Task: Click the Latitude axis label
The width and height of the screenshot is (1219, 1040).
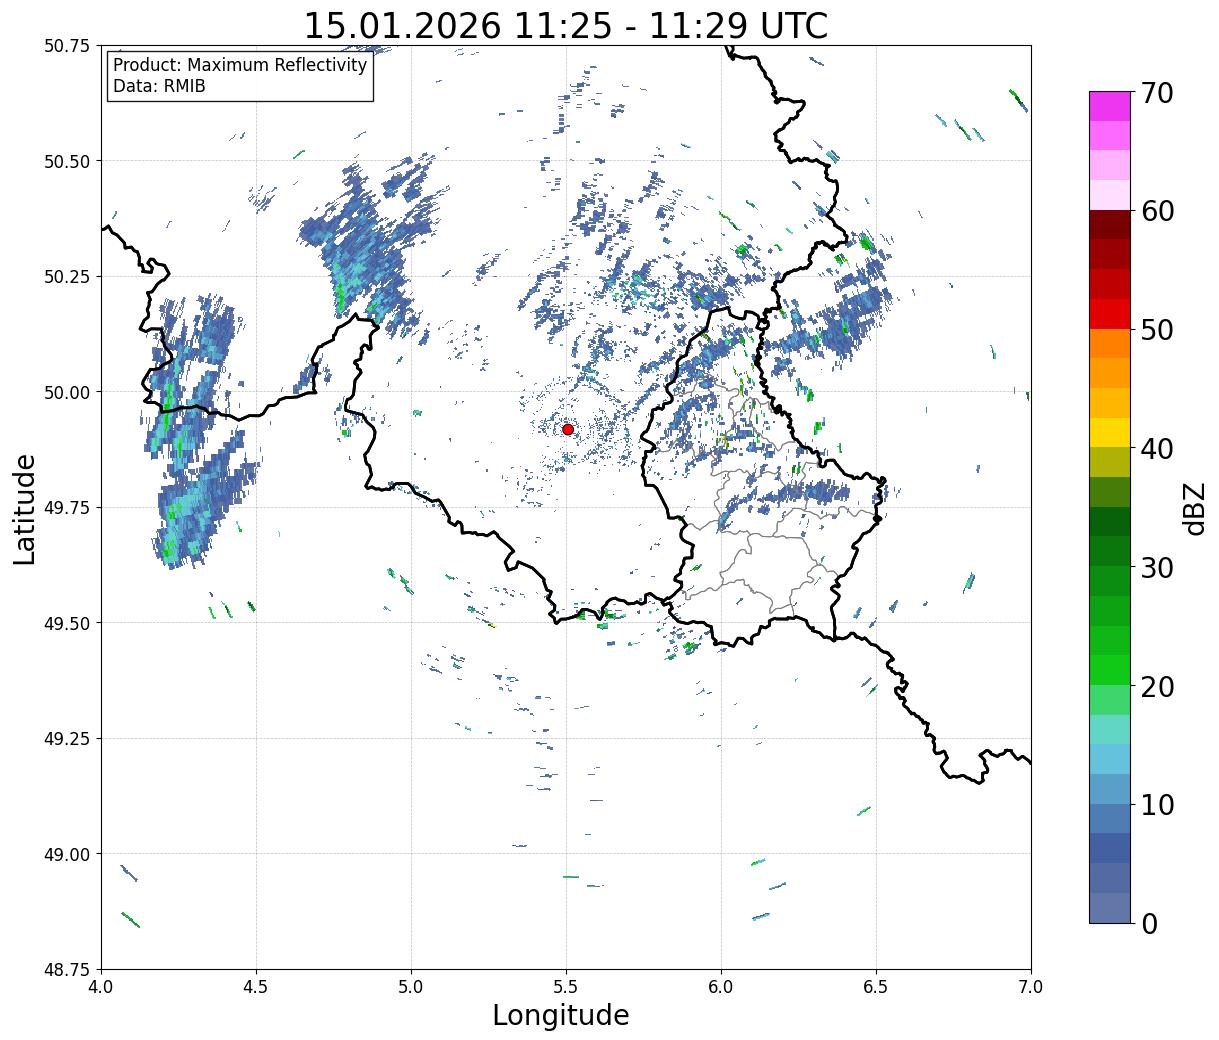Action: (25, 509)
